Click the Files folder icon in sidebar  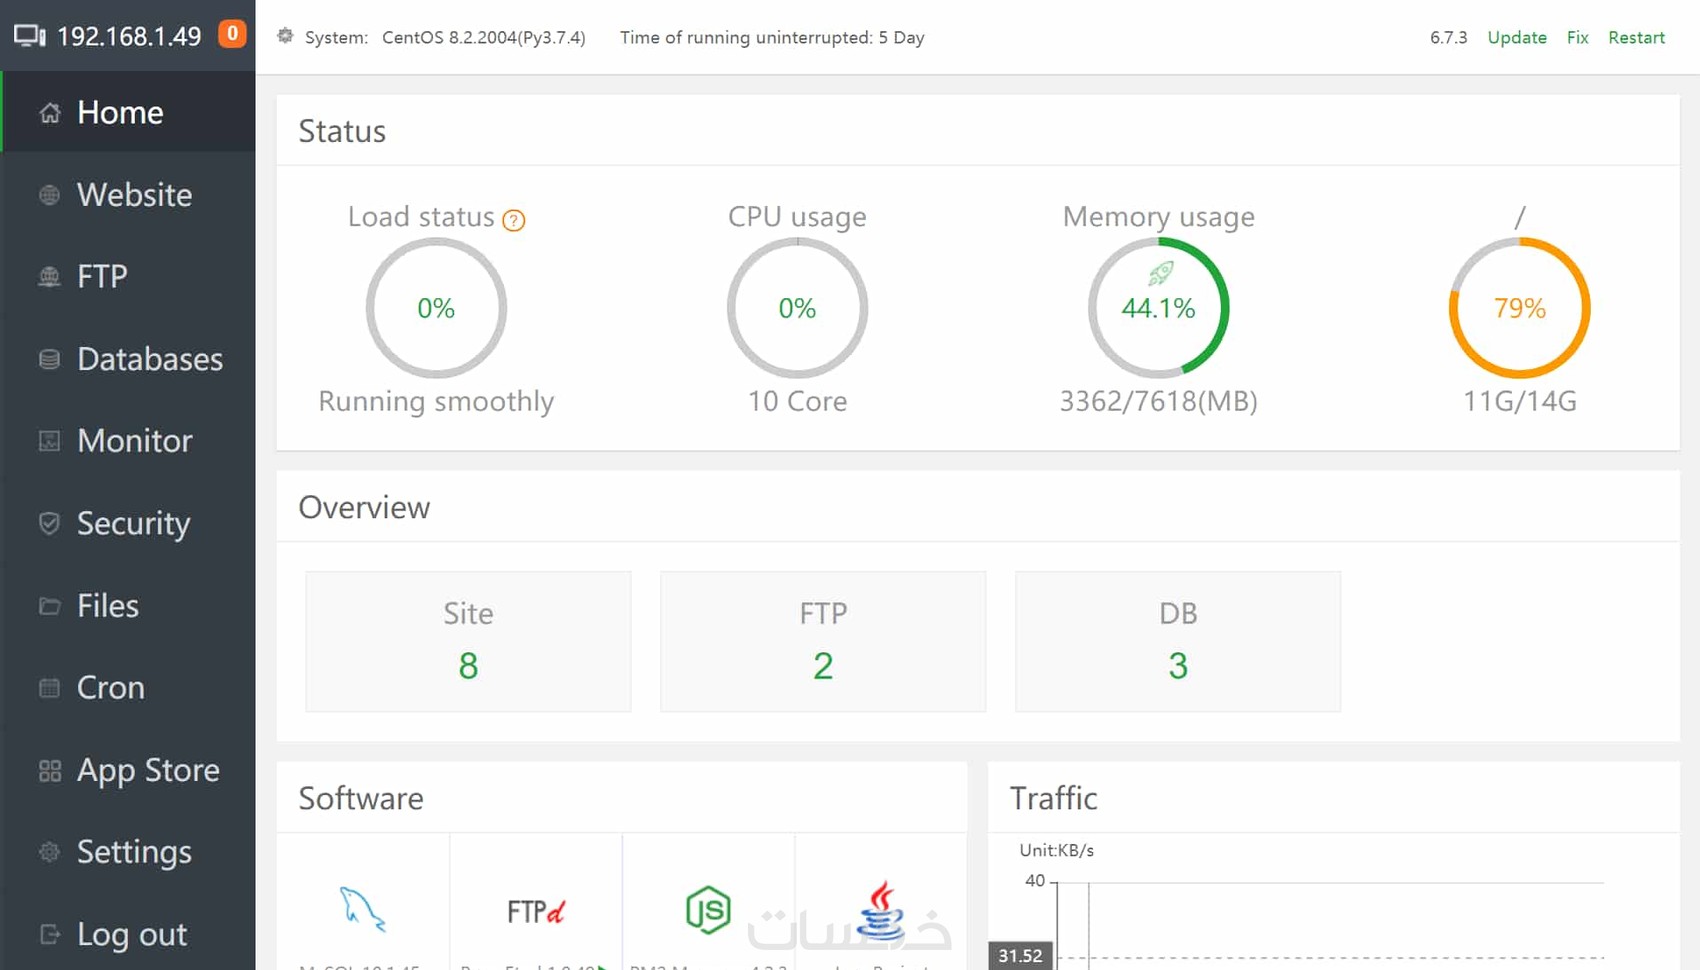coord(49,606)
